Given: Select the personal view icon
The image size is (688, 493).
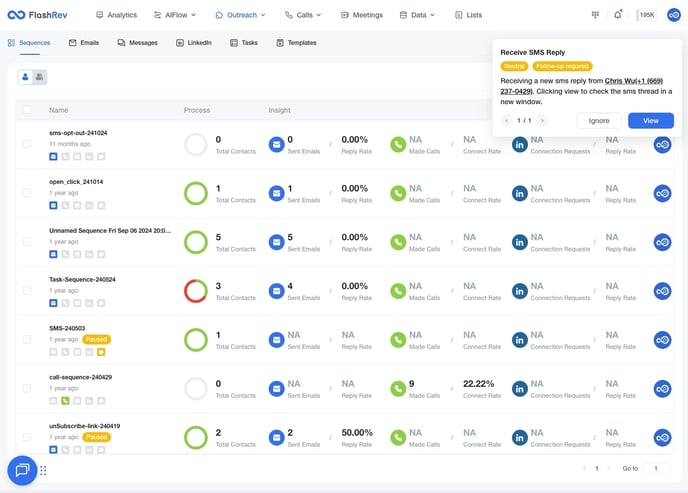Looking at the screenshot, I should pyautogui.click(x=25, y=77).
